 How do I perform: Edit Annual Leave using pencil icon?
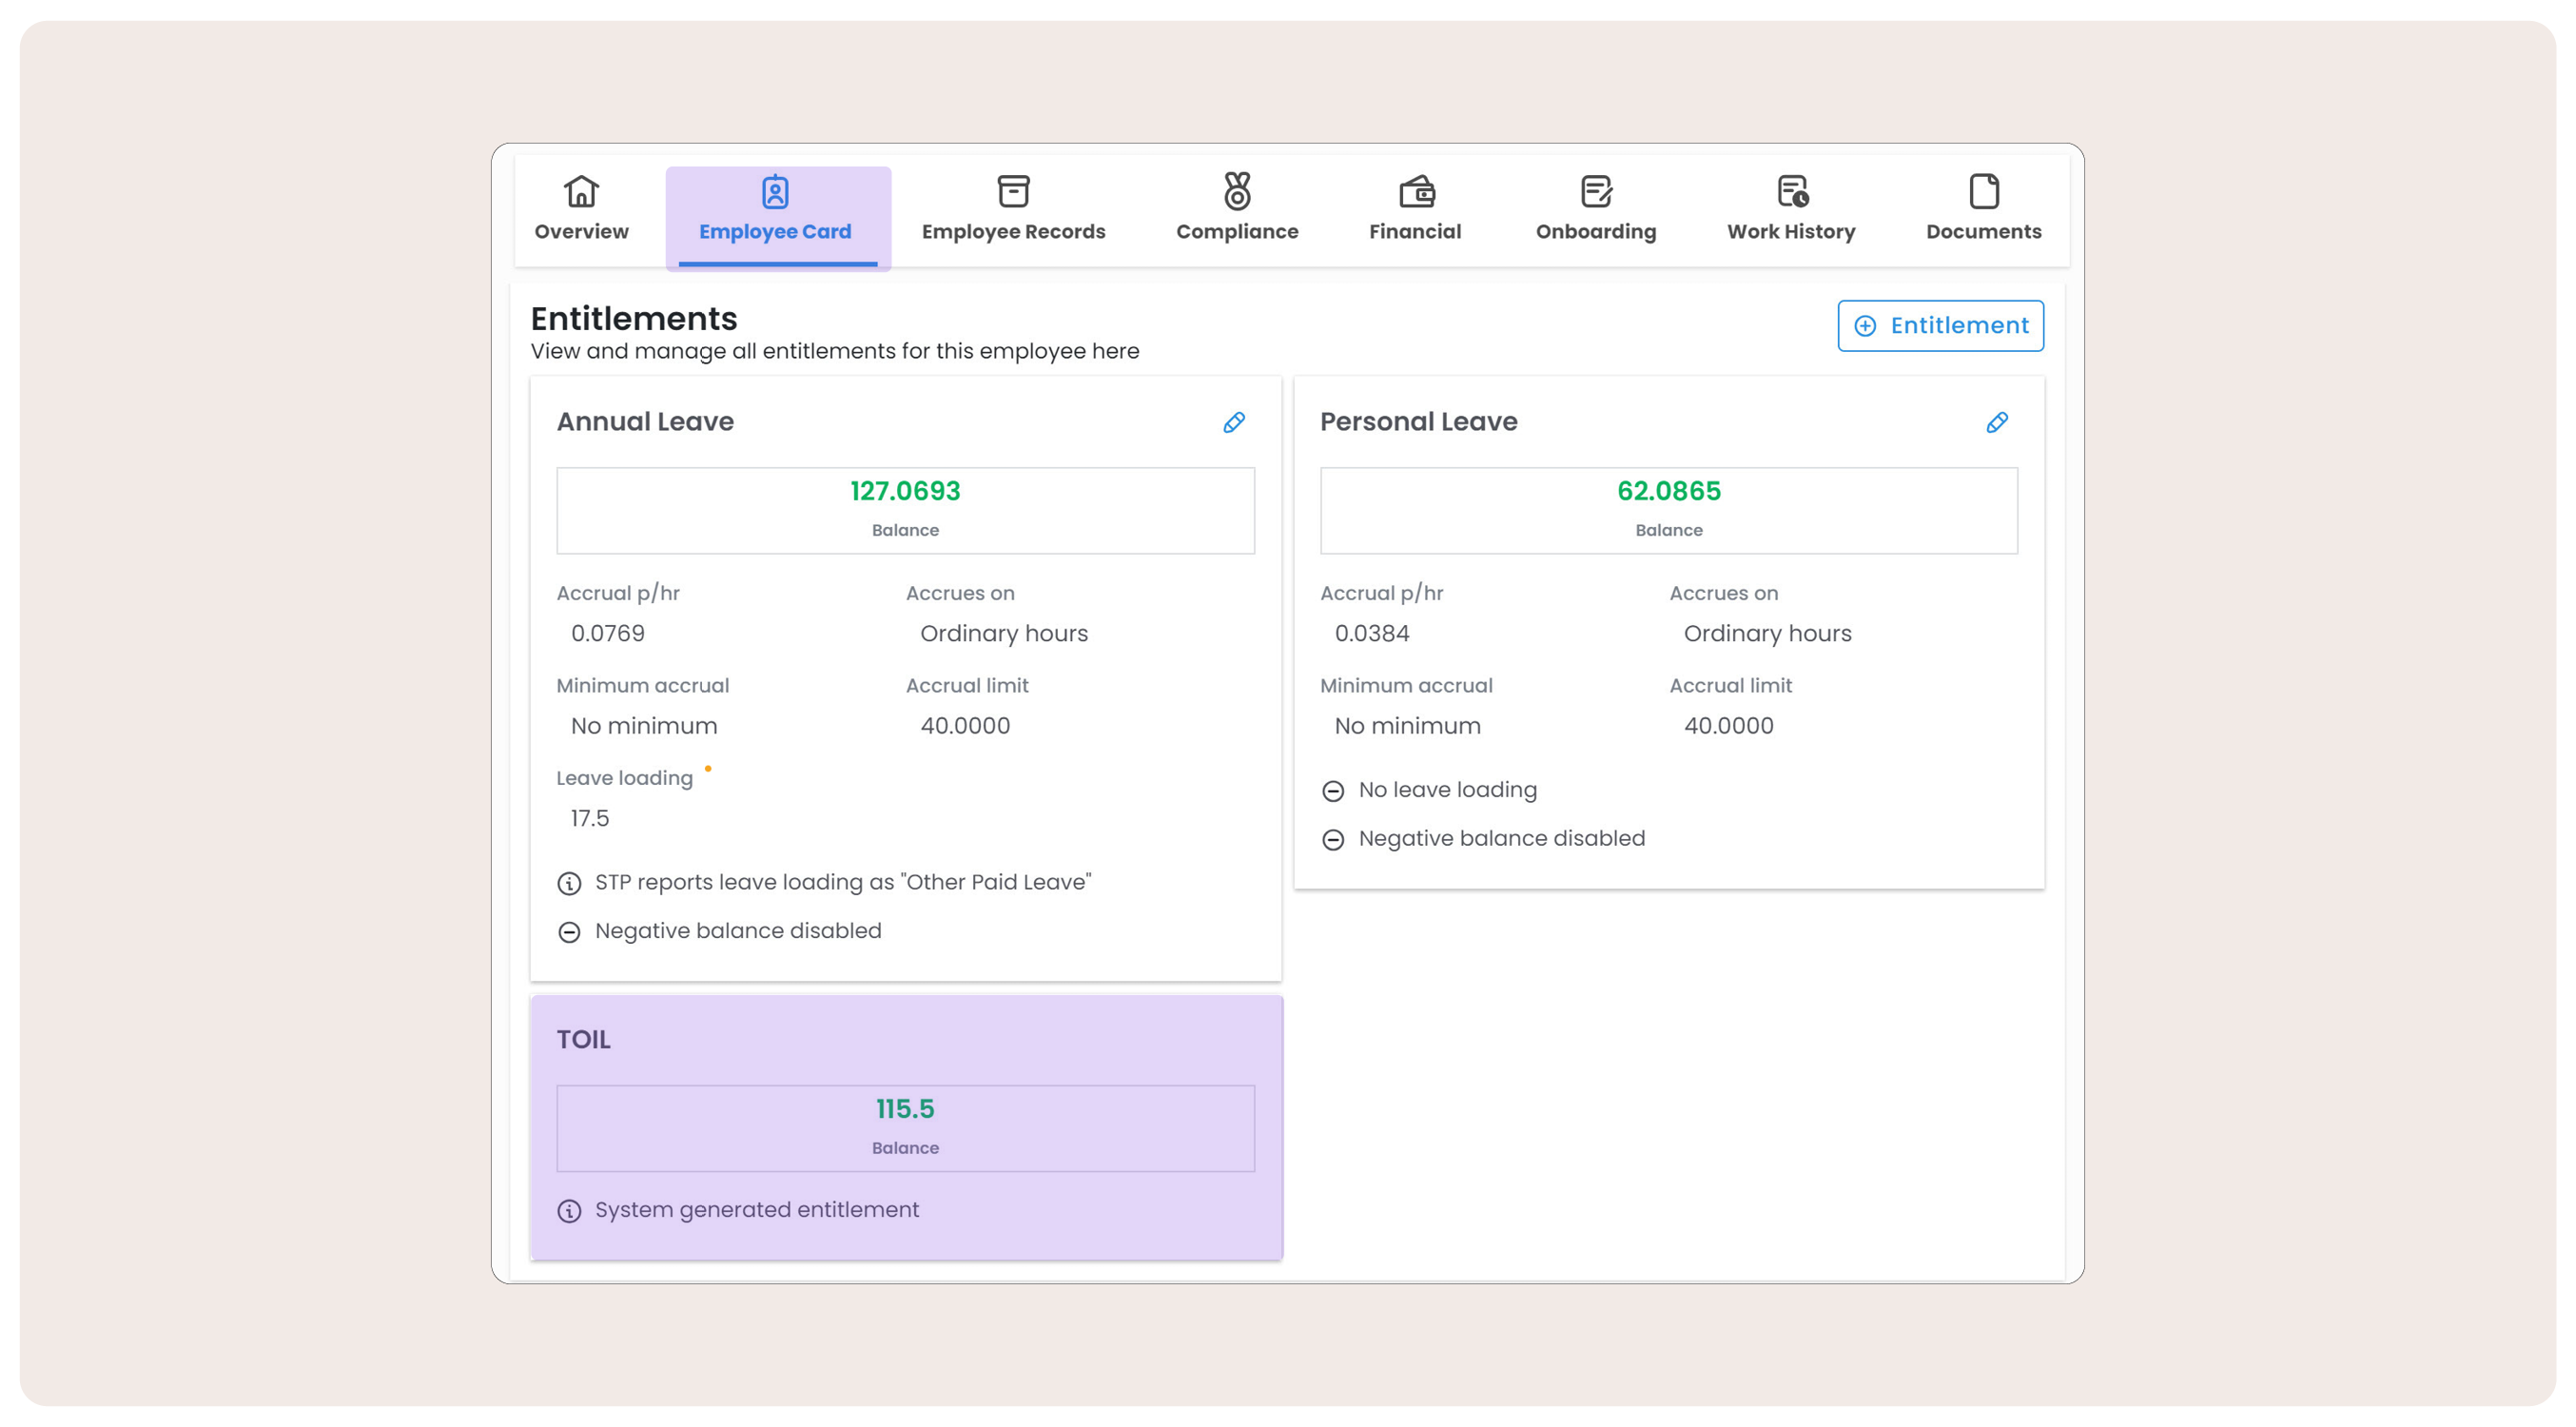pos(1234,422)
